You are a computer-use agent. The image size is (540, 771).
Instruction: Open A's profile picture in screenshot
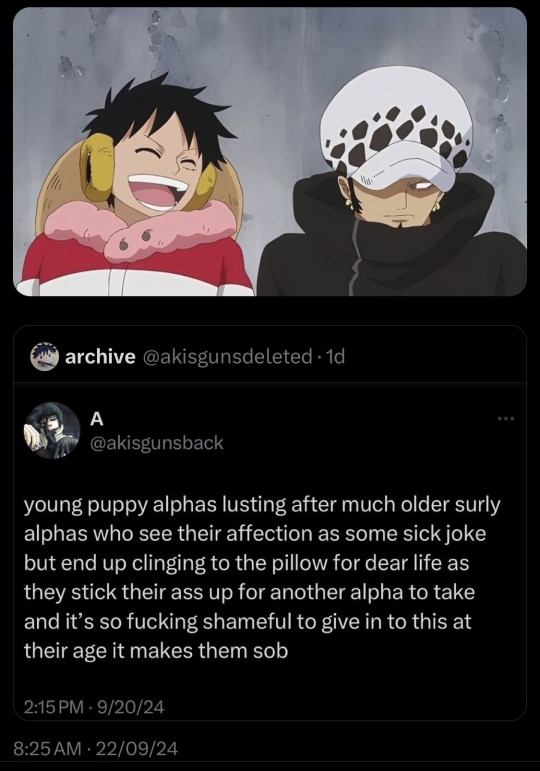click(x=52, y=430)
